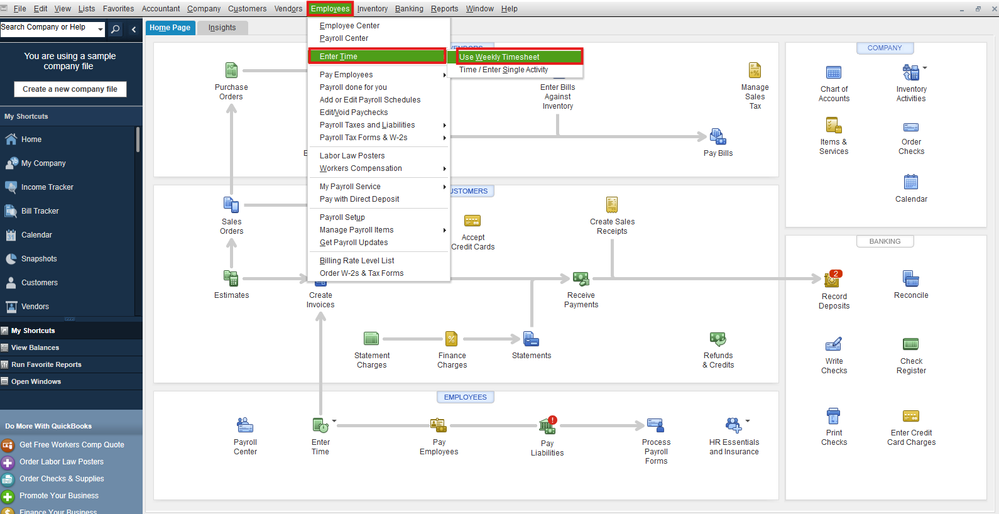Open the Estimates icon

point(231,278)
